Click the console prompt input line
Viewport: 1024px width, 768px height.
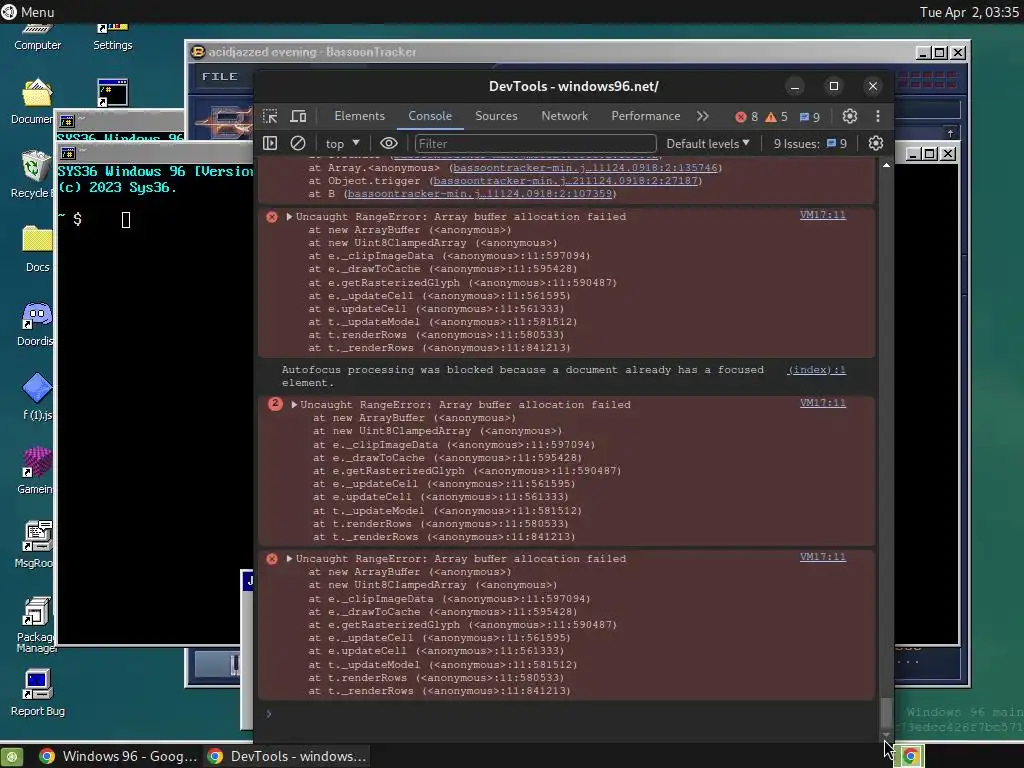point(568,714)
